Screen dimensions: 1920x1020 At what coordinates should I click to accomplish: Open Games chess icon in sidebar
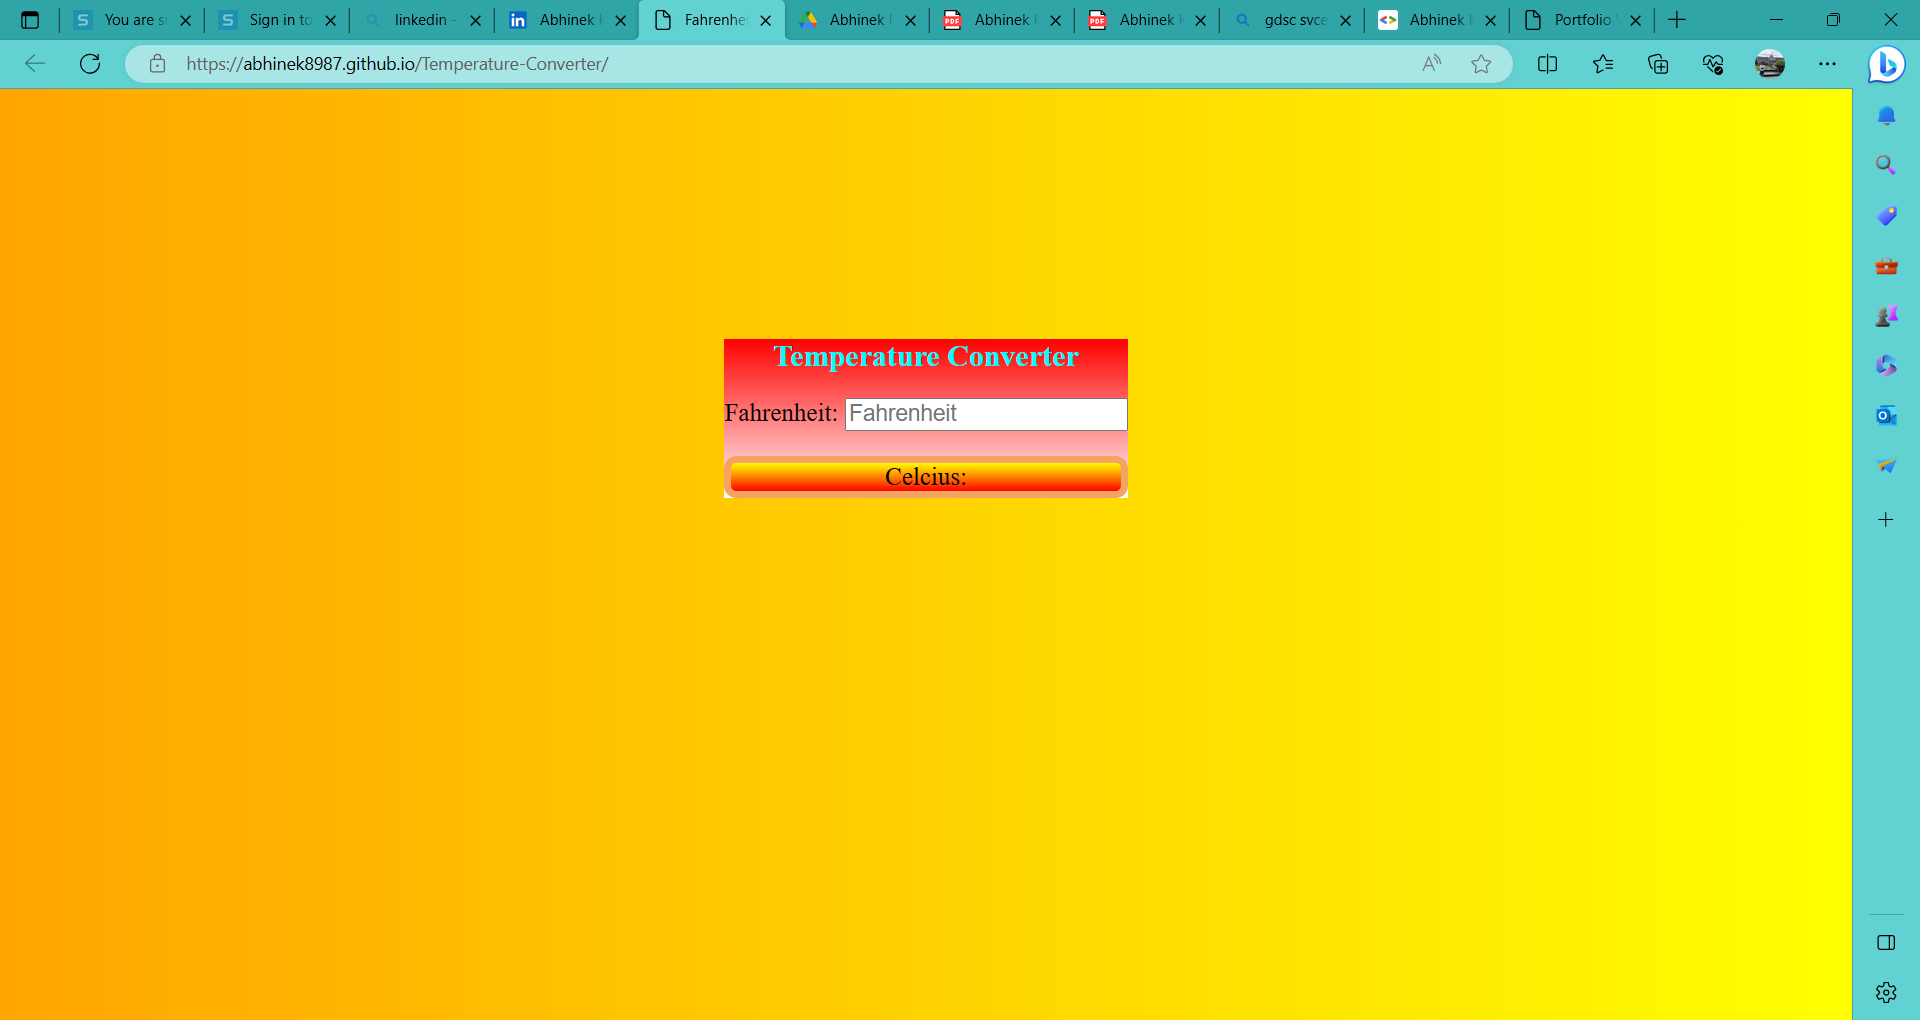tap(1886, 316)
